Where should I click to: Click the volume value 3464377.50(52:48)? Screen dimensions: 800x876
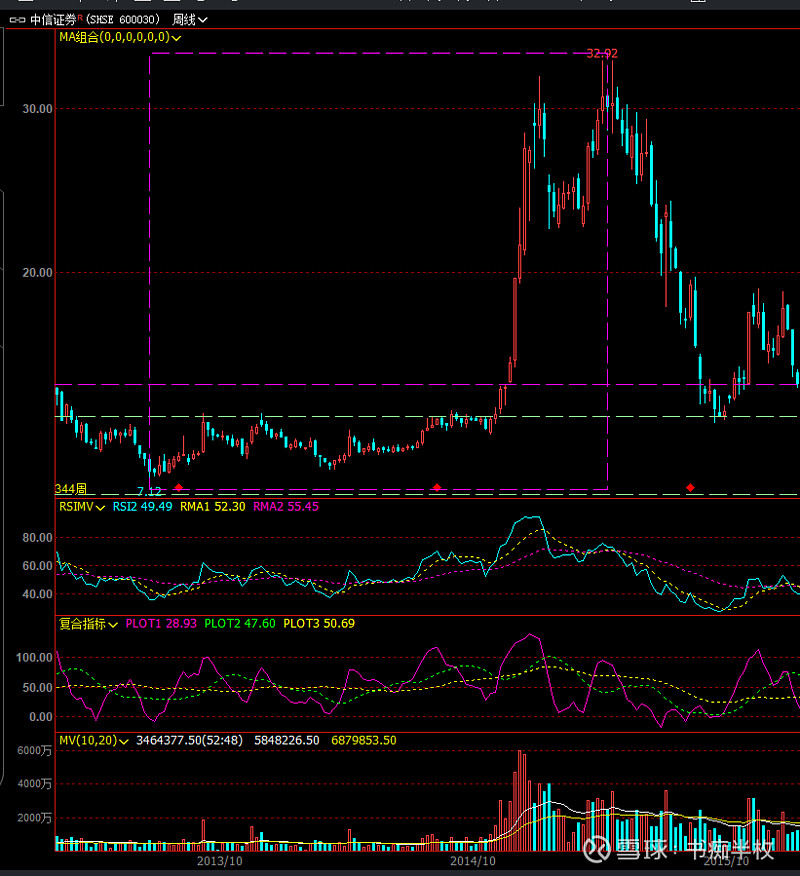click(189, 740)
